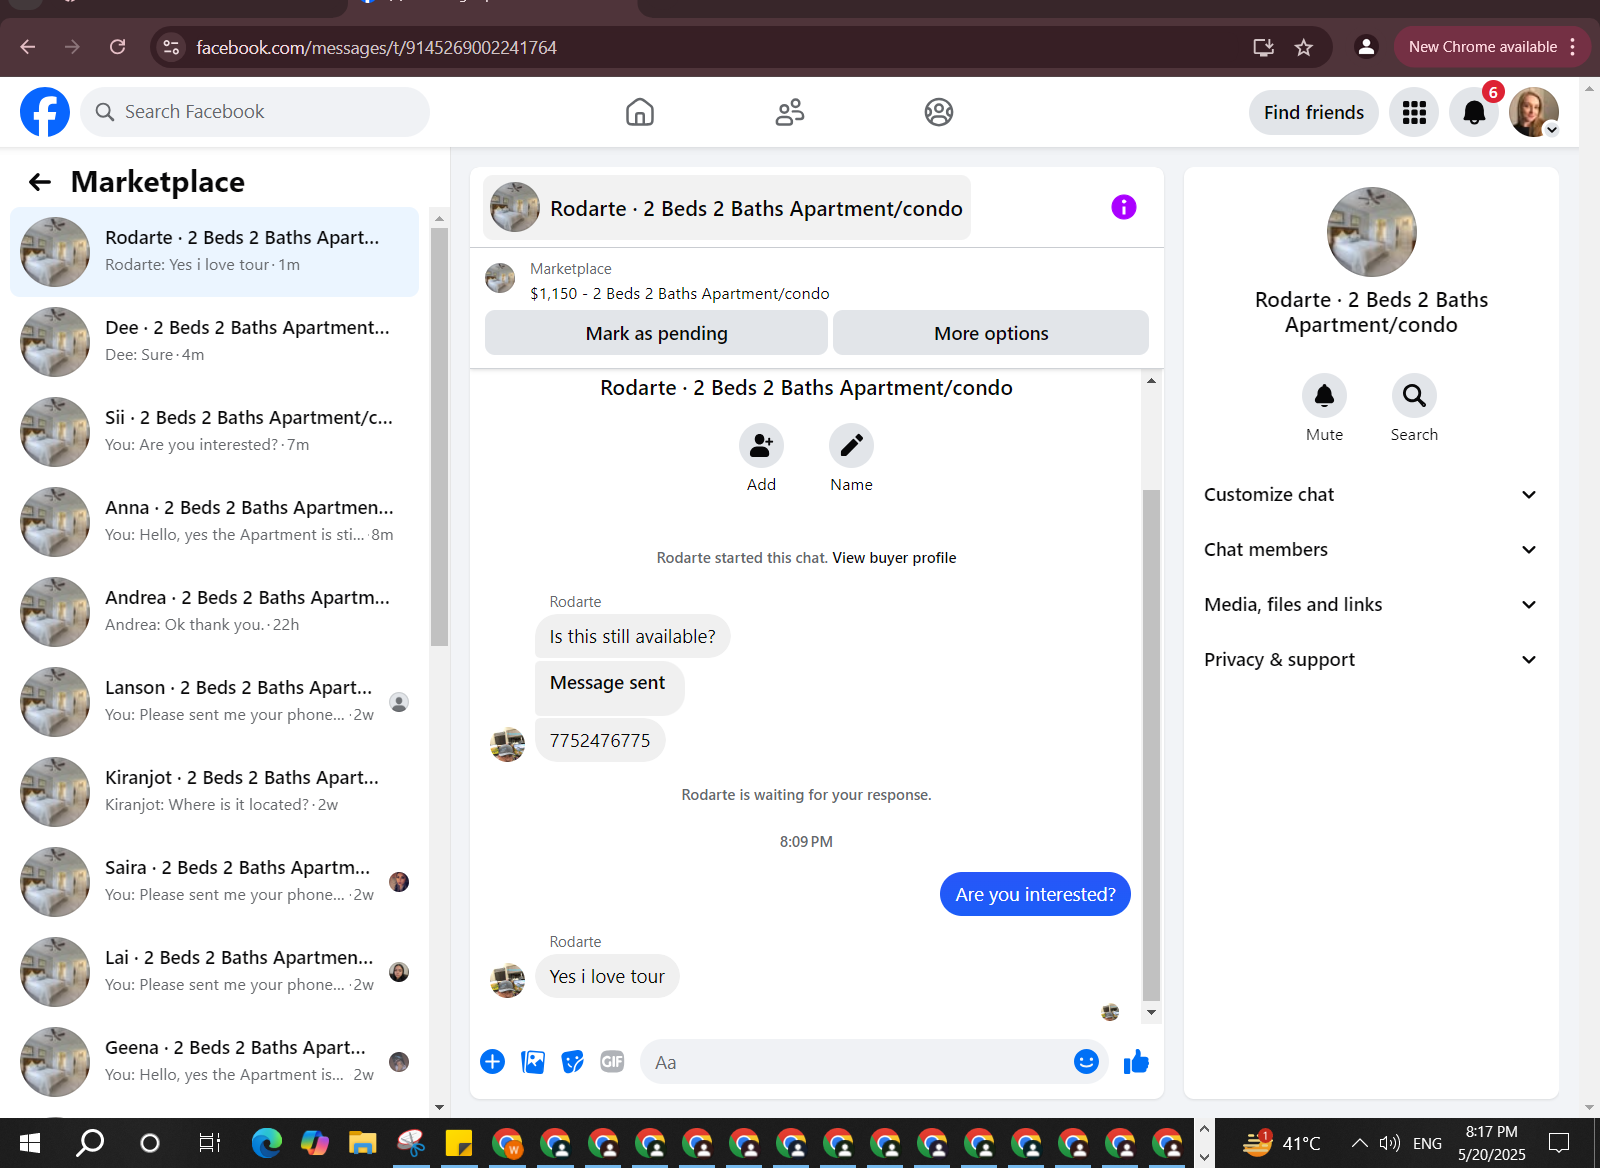Click the Add people icon in chat
1600x1168 pixels.
tap(761, 445)
